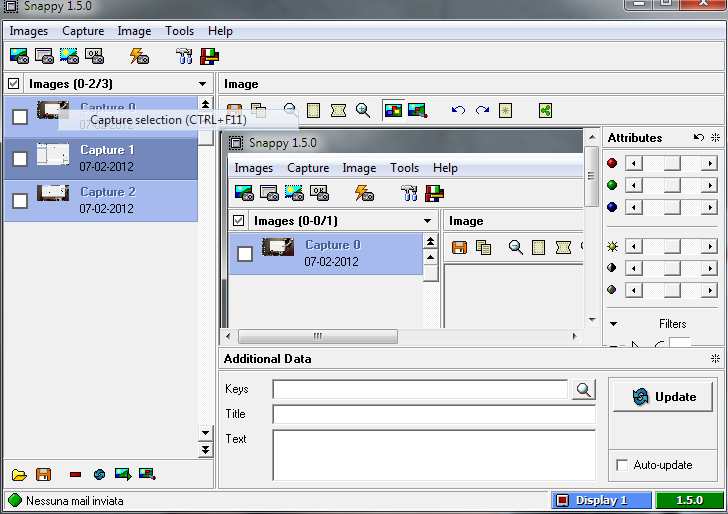Click the green share icon in Image toolbar

[x=545, y=111]
